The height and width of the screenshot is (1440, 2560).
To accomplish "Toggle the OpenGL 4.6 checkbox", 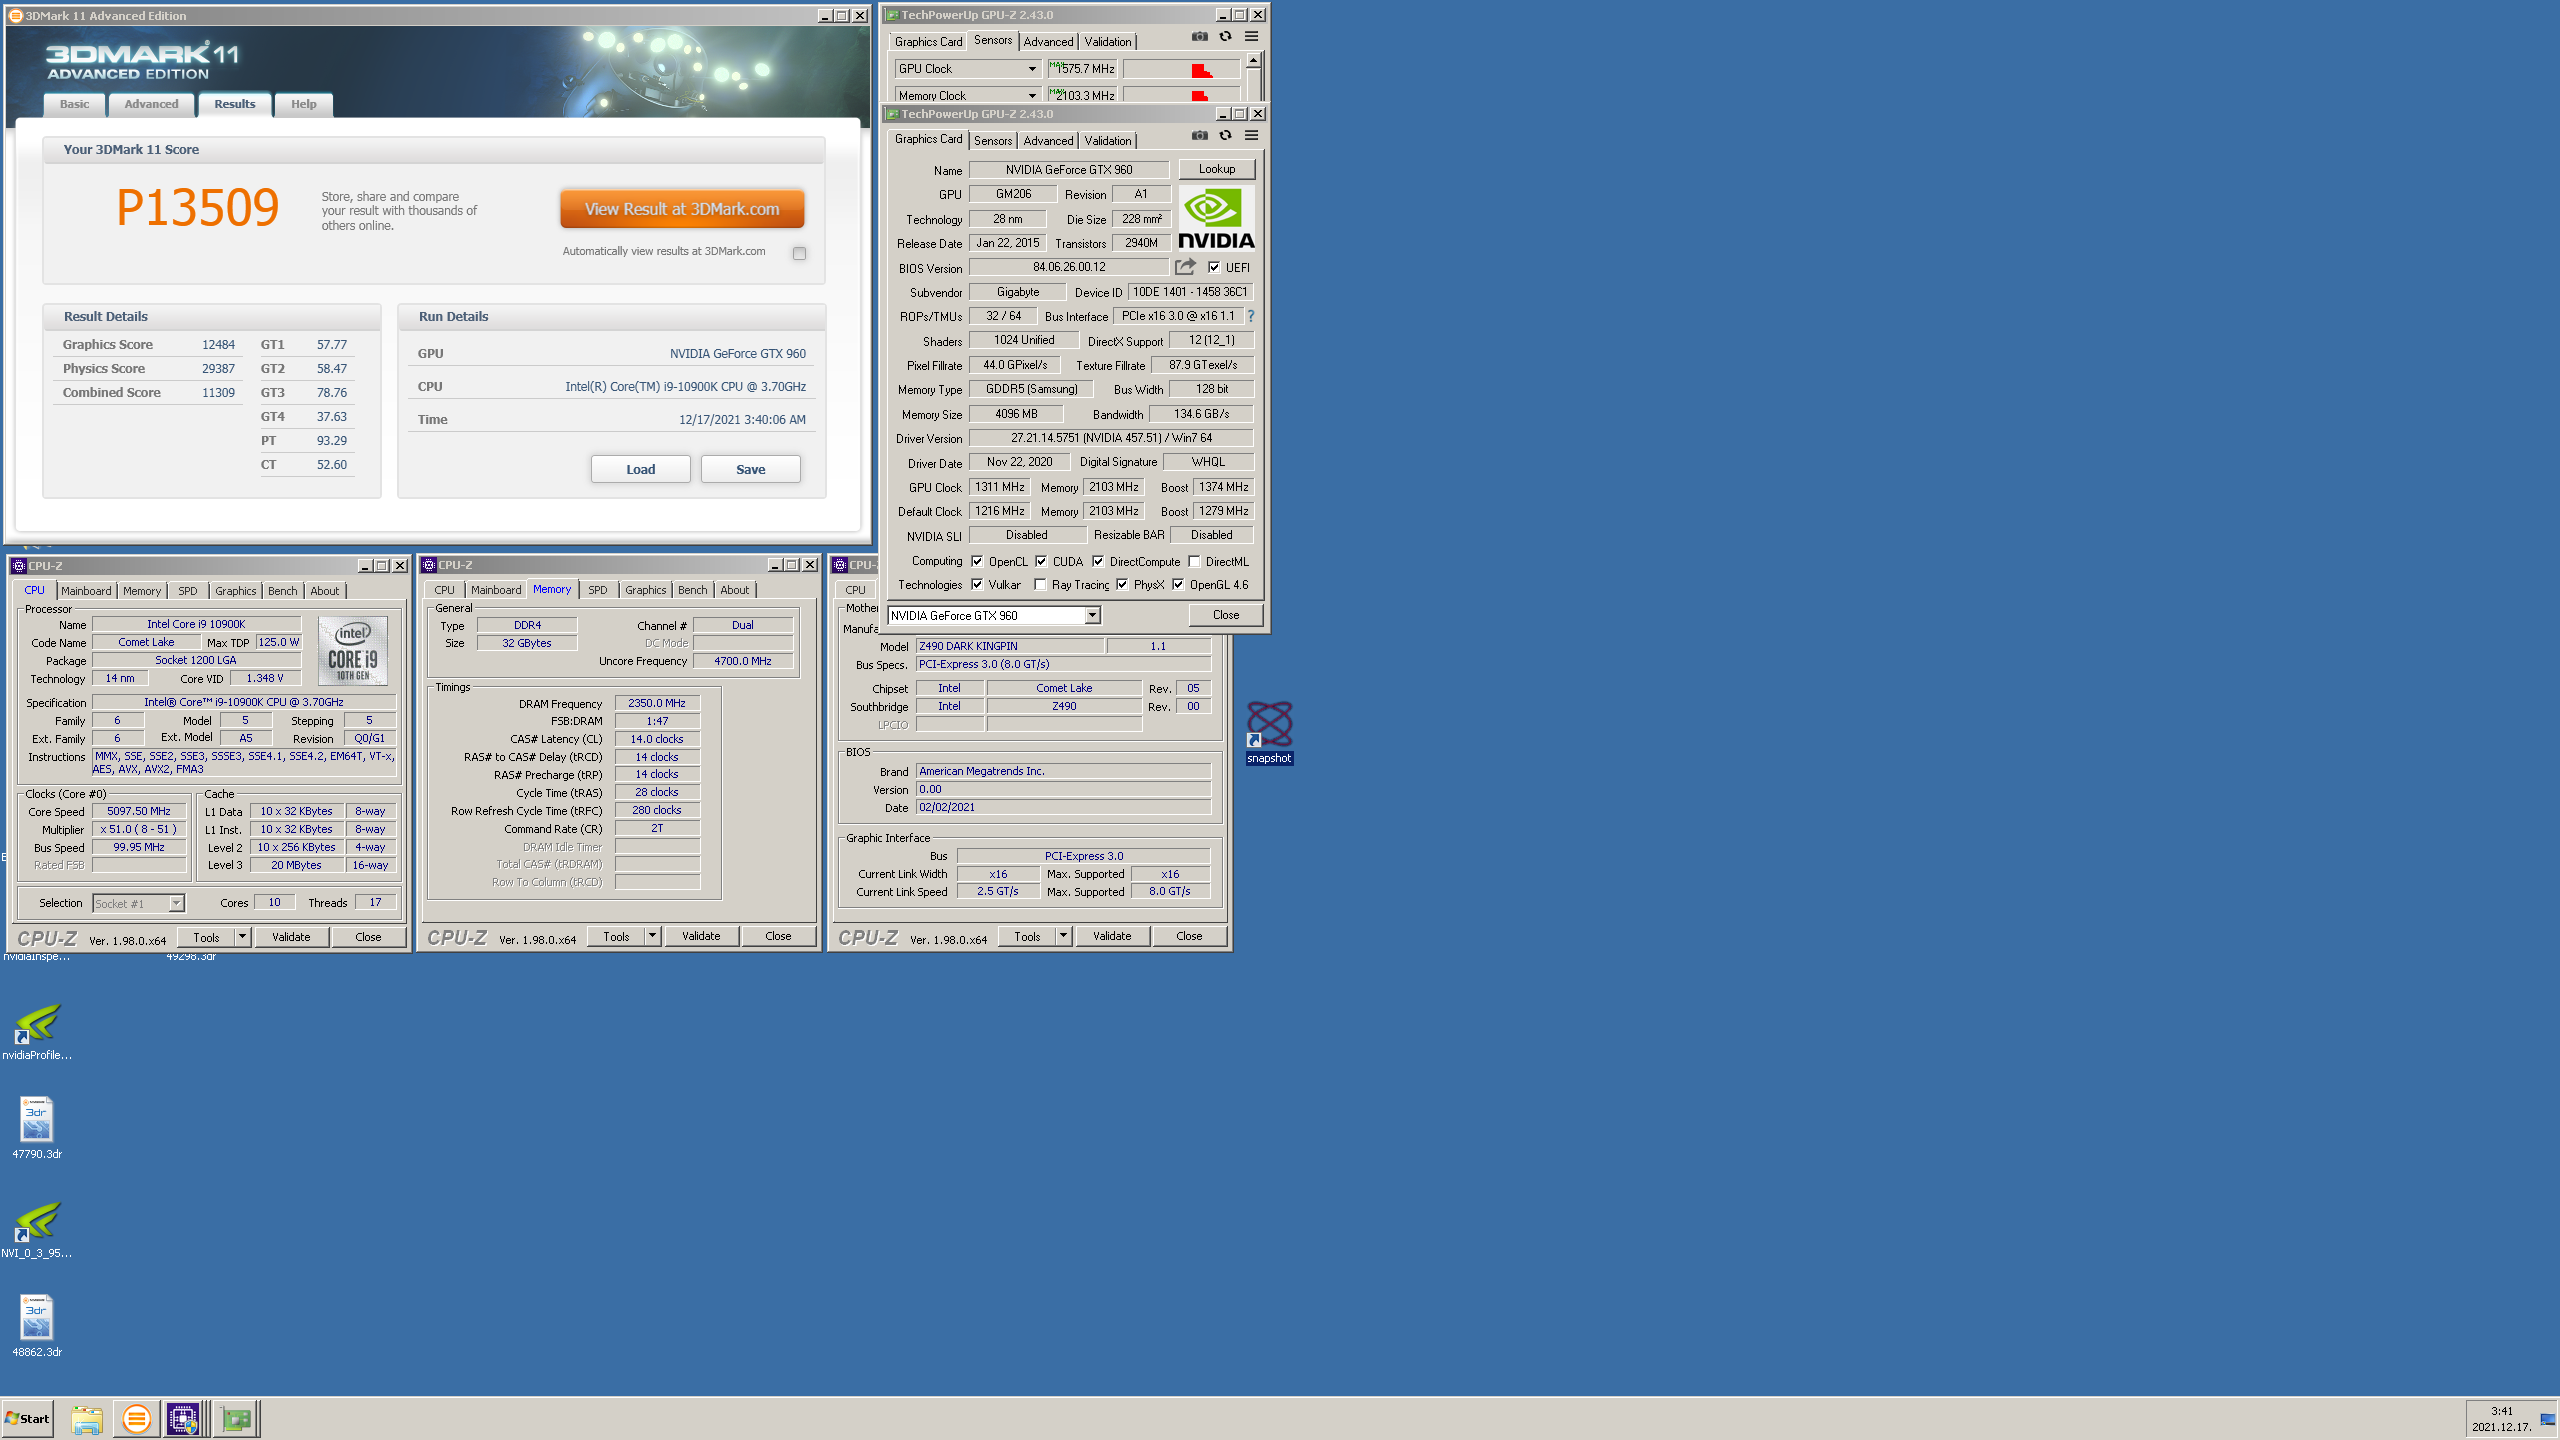I will (1178, 584).
